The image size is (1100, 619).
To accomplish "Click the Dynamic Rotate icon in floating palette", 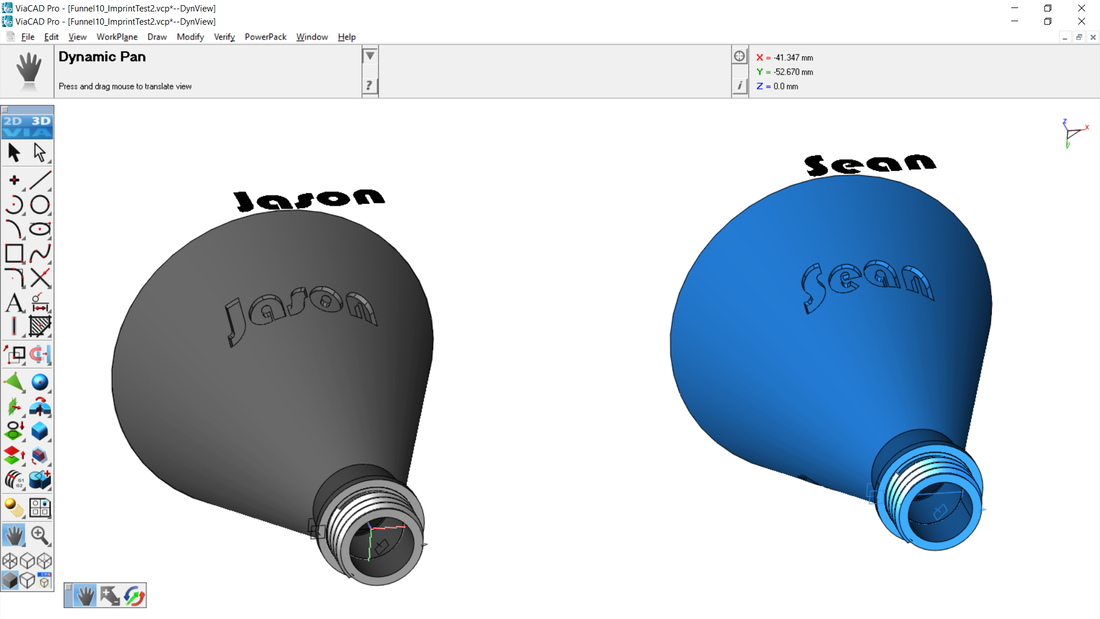I will click(135, 596).
